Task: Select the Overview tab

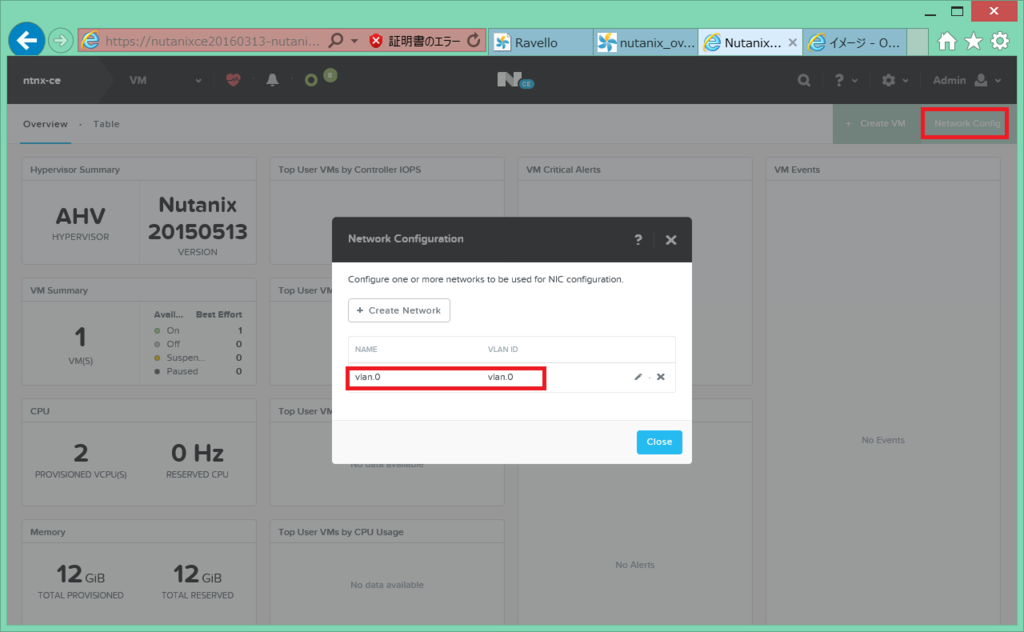Action: tap(45, 124)
